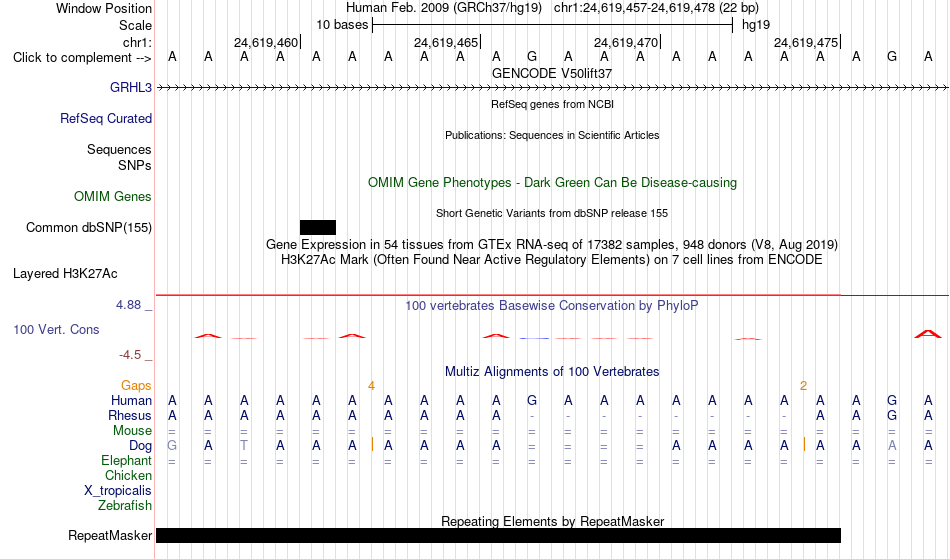This screenshot has width=950, height=559.
Task: Click 'Repeating Elements by RepeatMasker' title
Action: coord(553,521)
